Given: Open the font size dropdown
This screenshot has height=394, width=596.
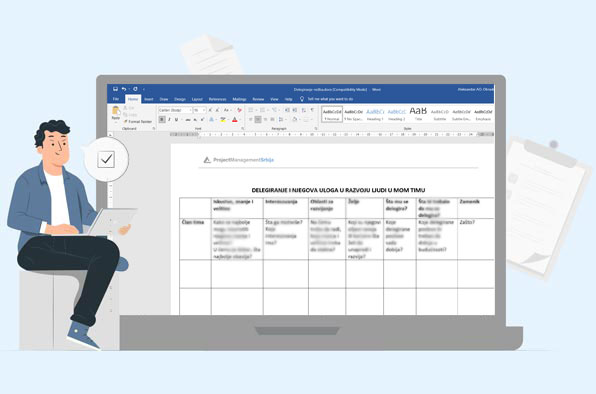Looking at the screenshot, I should tap(200, 110).
